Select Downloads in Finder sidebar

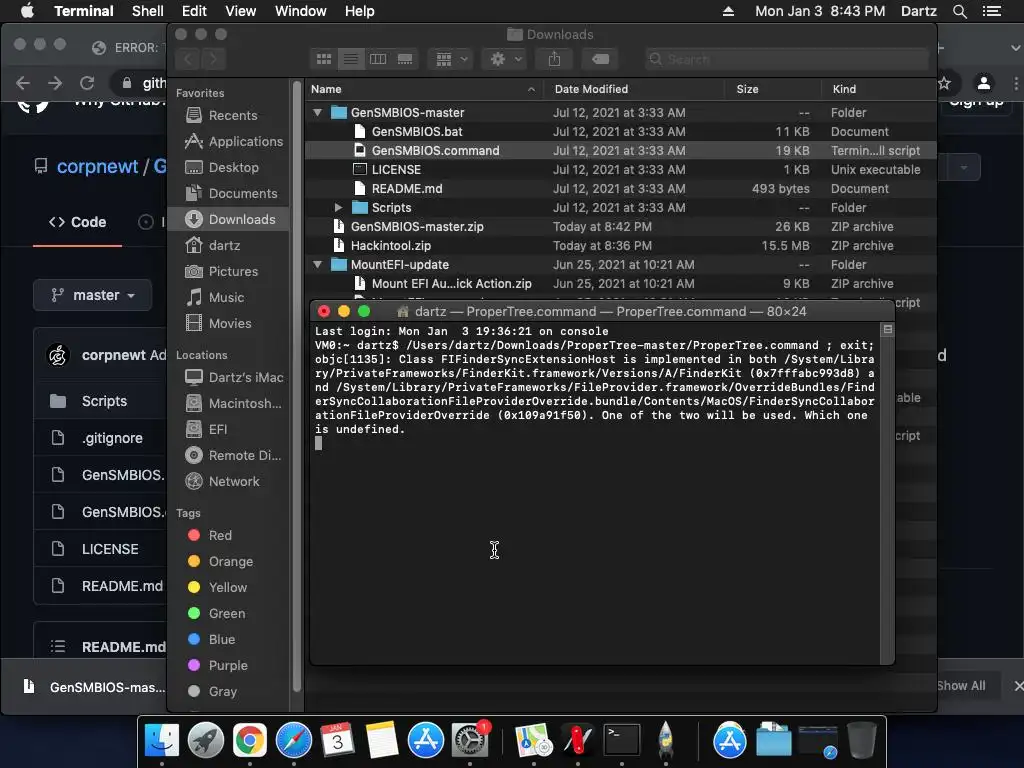point(229,219)
